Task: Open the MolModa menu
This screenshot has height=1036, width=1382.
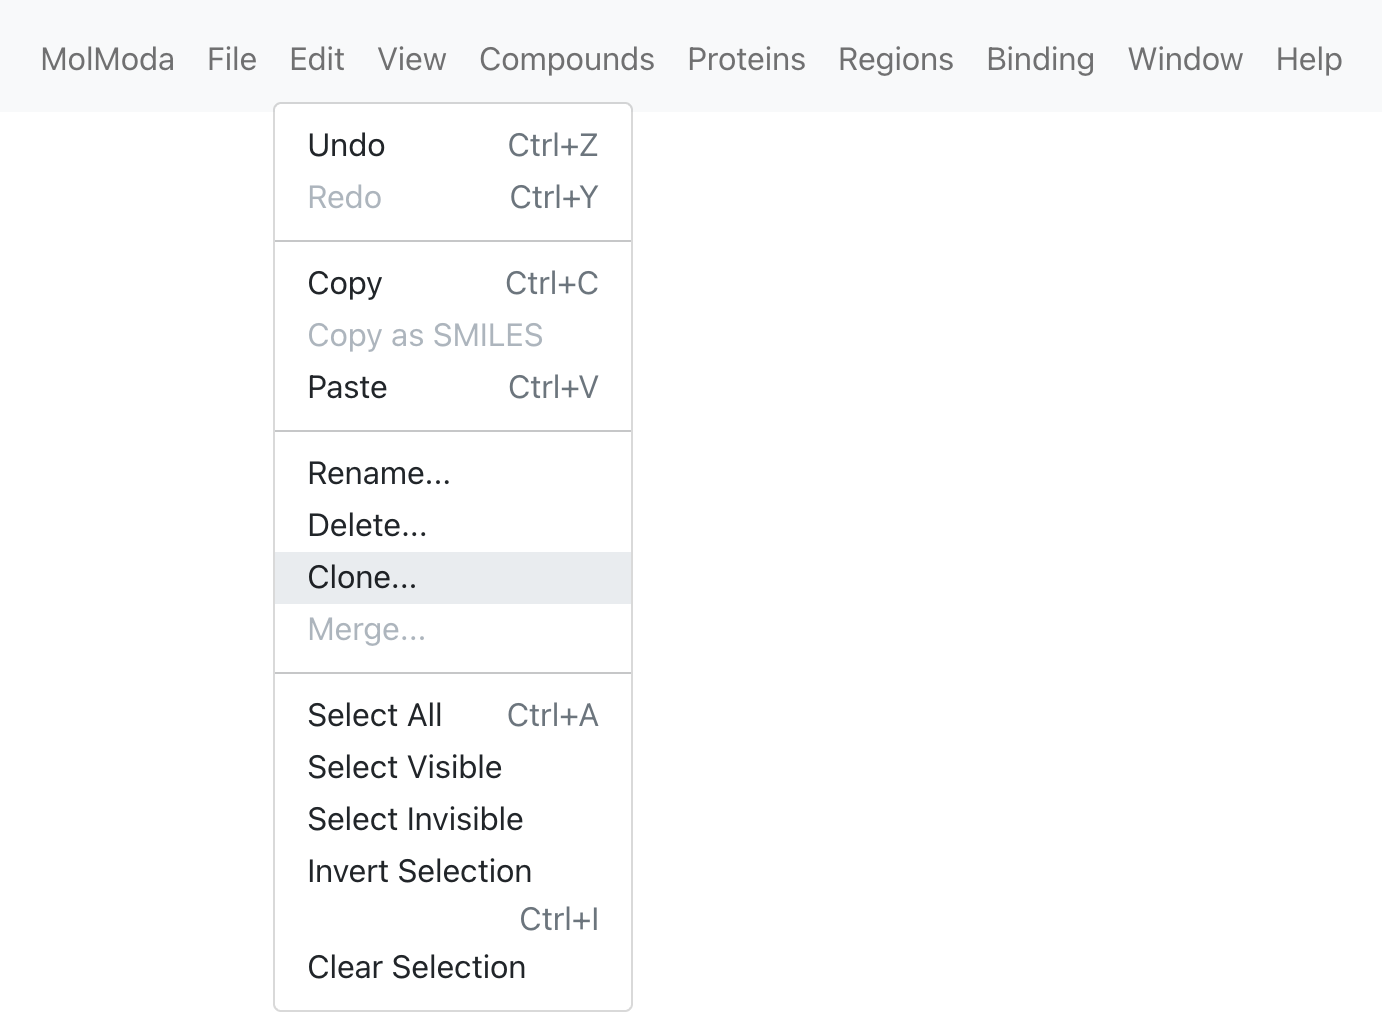Action: point(107,59)
